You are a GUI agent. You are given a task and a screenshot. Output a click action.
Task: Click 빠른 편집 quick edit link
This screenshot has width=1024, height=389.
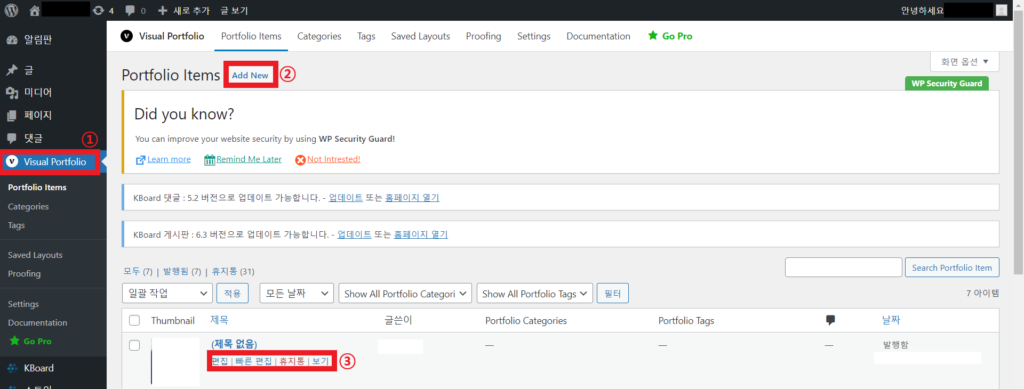tap(253, 361)
